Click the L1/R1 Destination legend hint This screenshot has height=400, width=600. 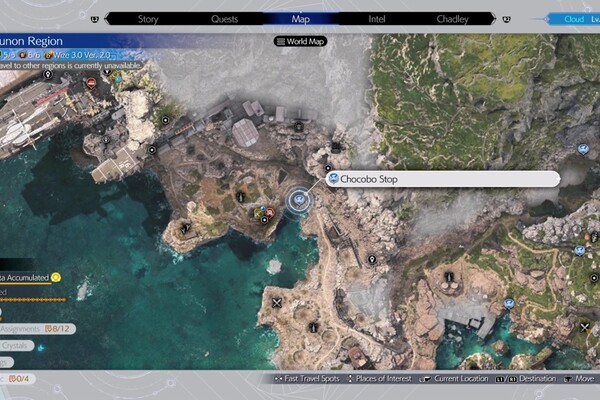526,379
